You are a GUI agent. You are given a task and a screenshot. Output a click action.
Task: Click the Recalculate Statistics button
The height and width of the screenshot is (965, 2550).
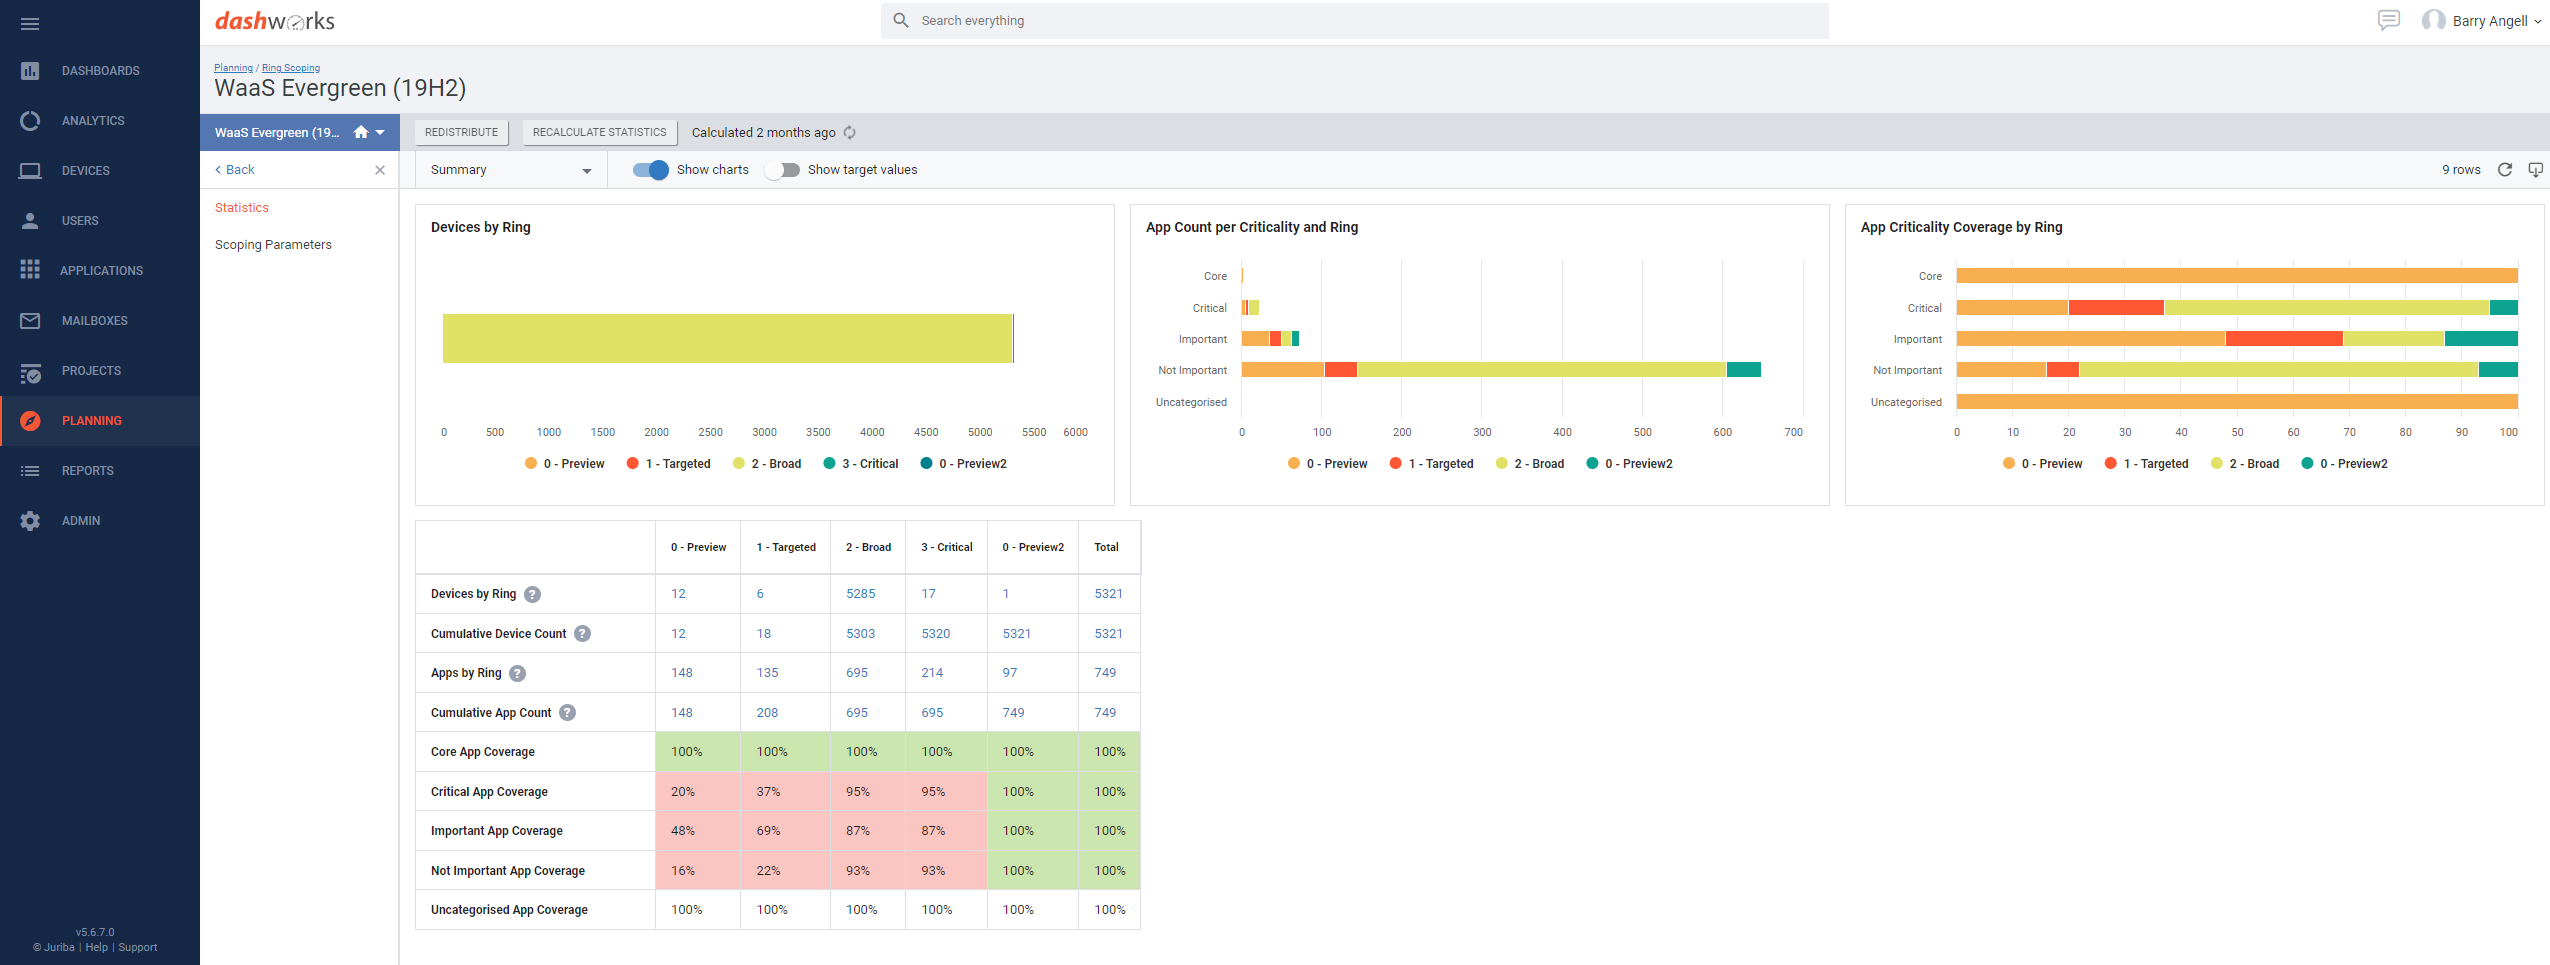599,132
